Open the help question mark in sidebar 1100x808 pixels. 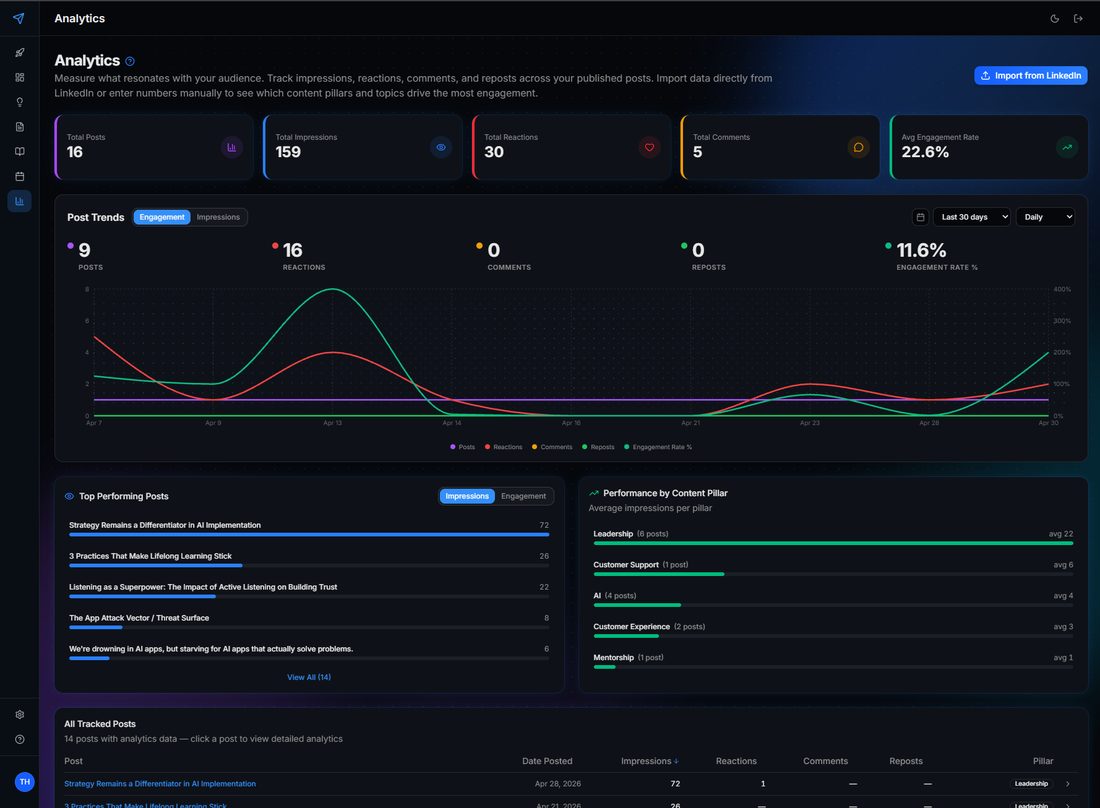click(20, 739)
